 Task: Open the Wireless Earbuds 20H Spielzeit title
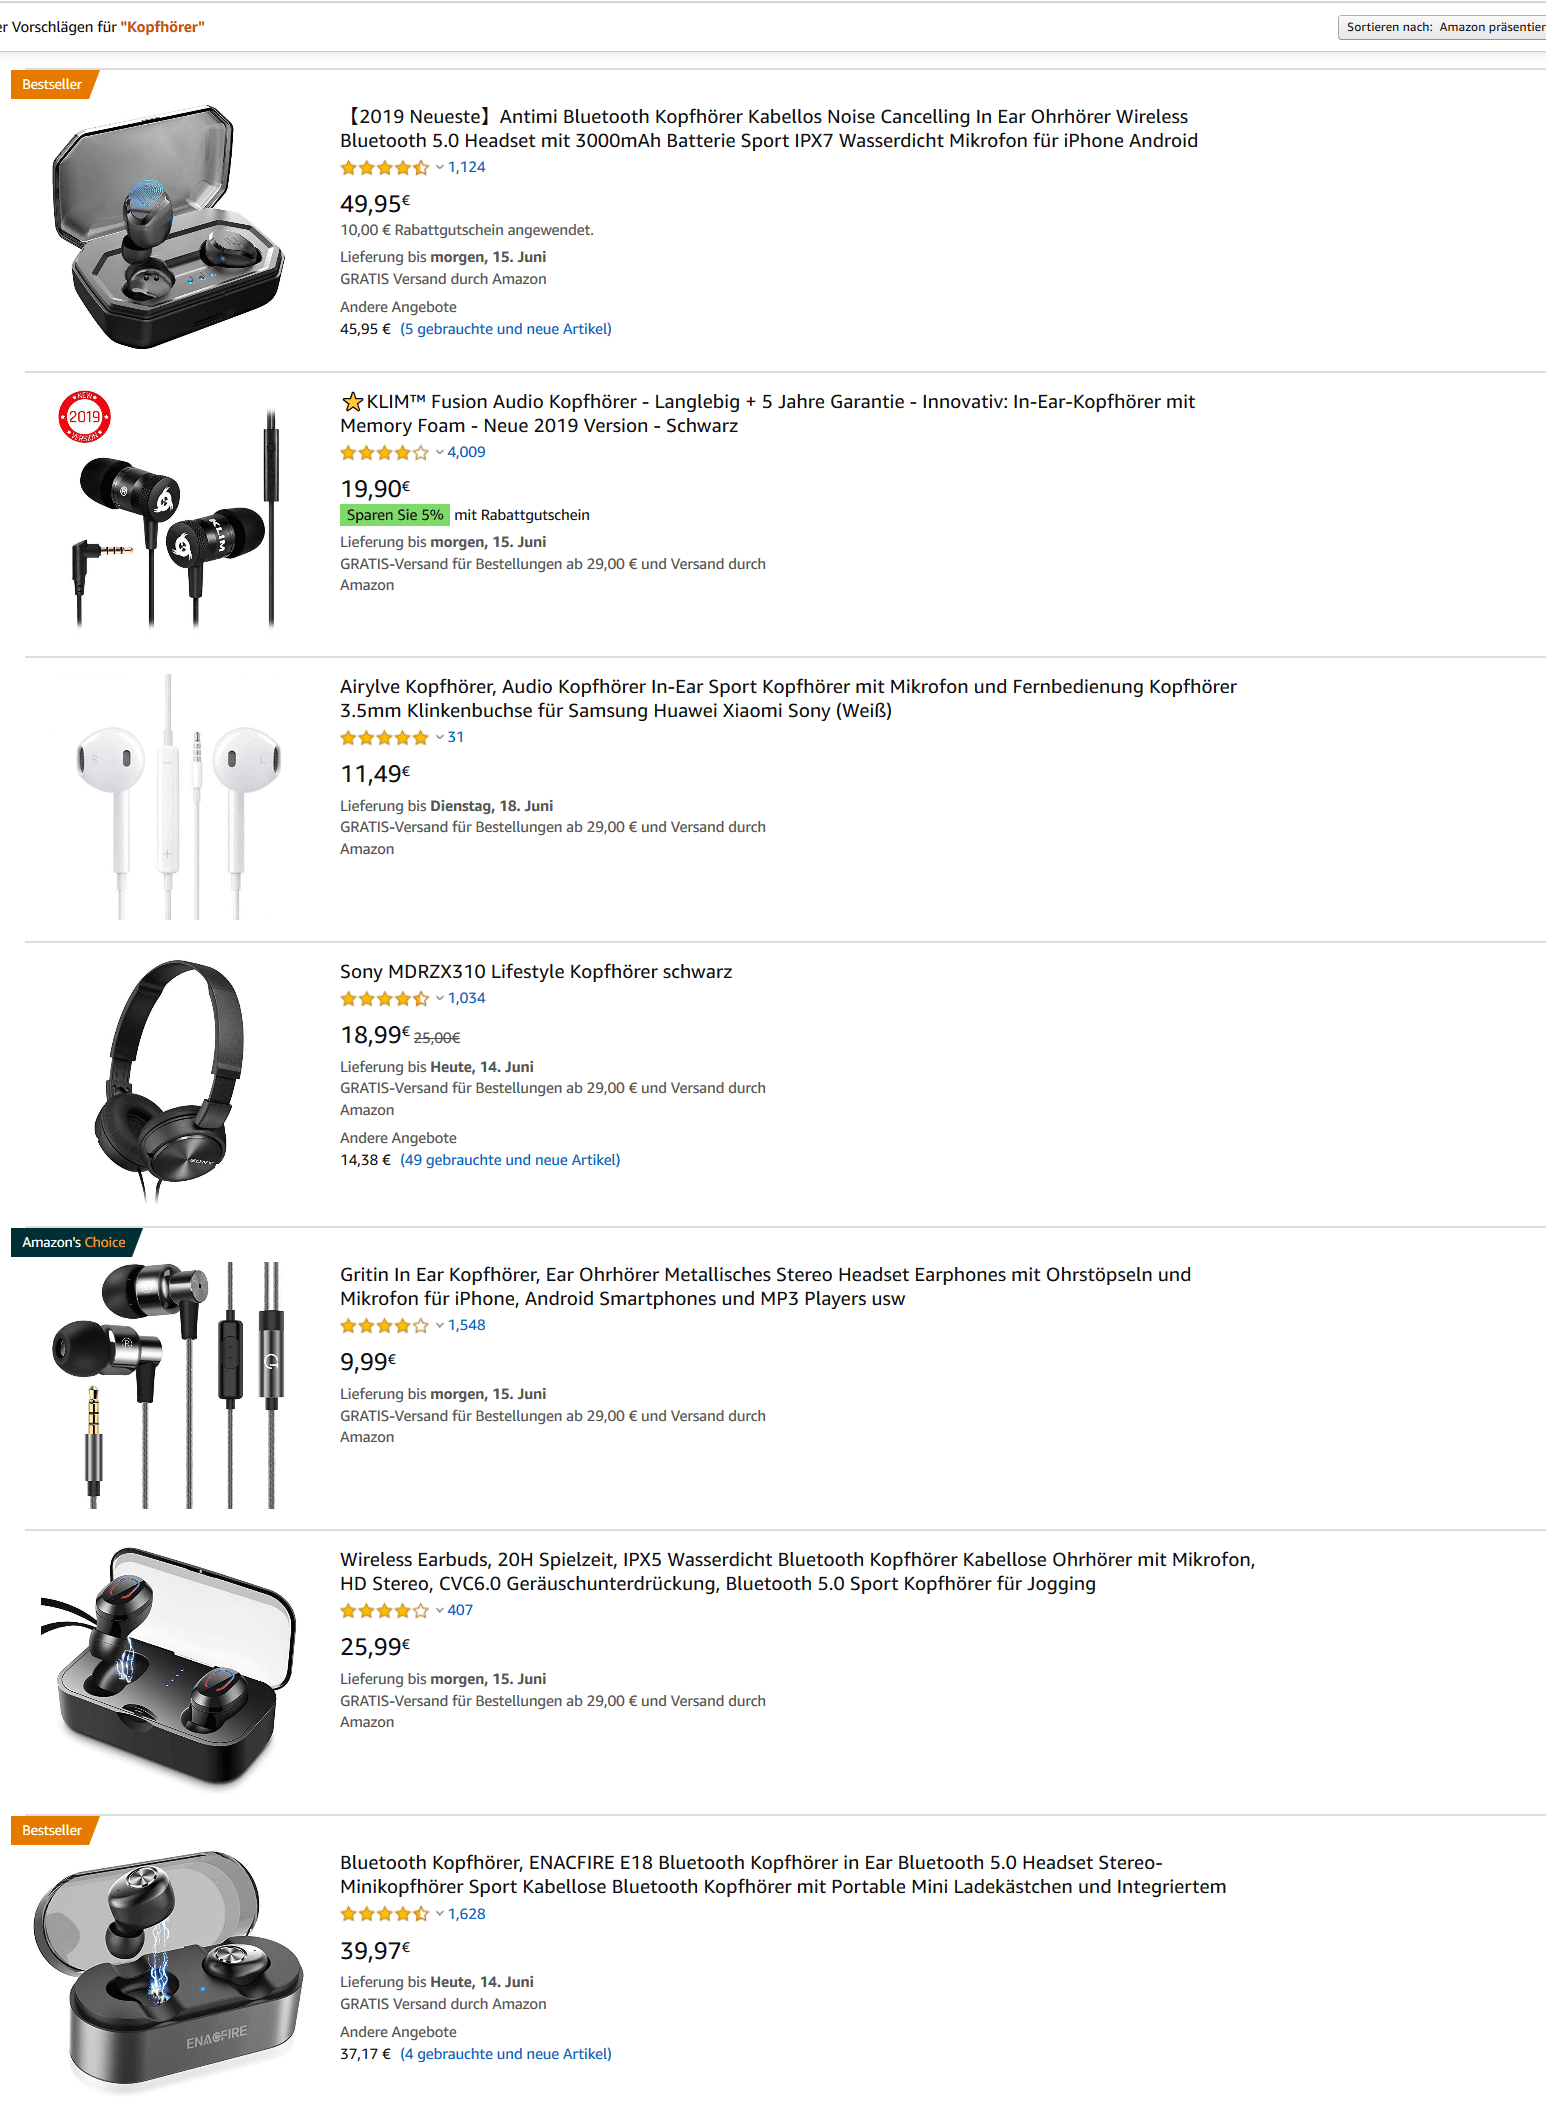797,1571
